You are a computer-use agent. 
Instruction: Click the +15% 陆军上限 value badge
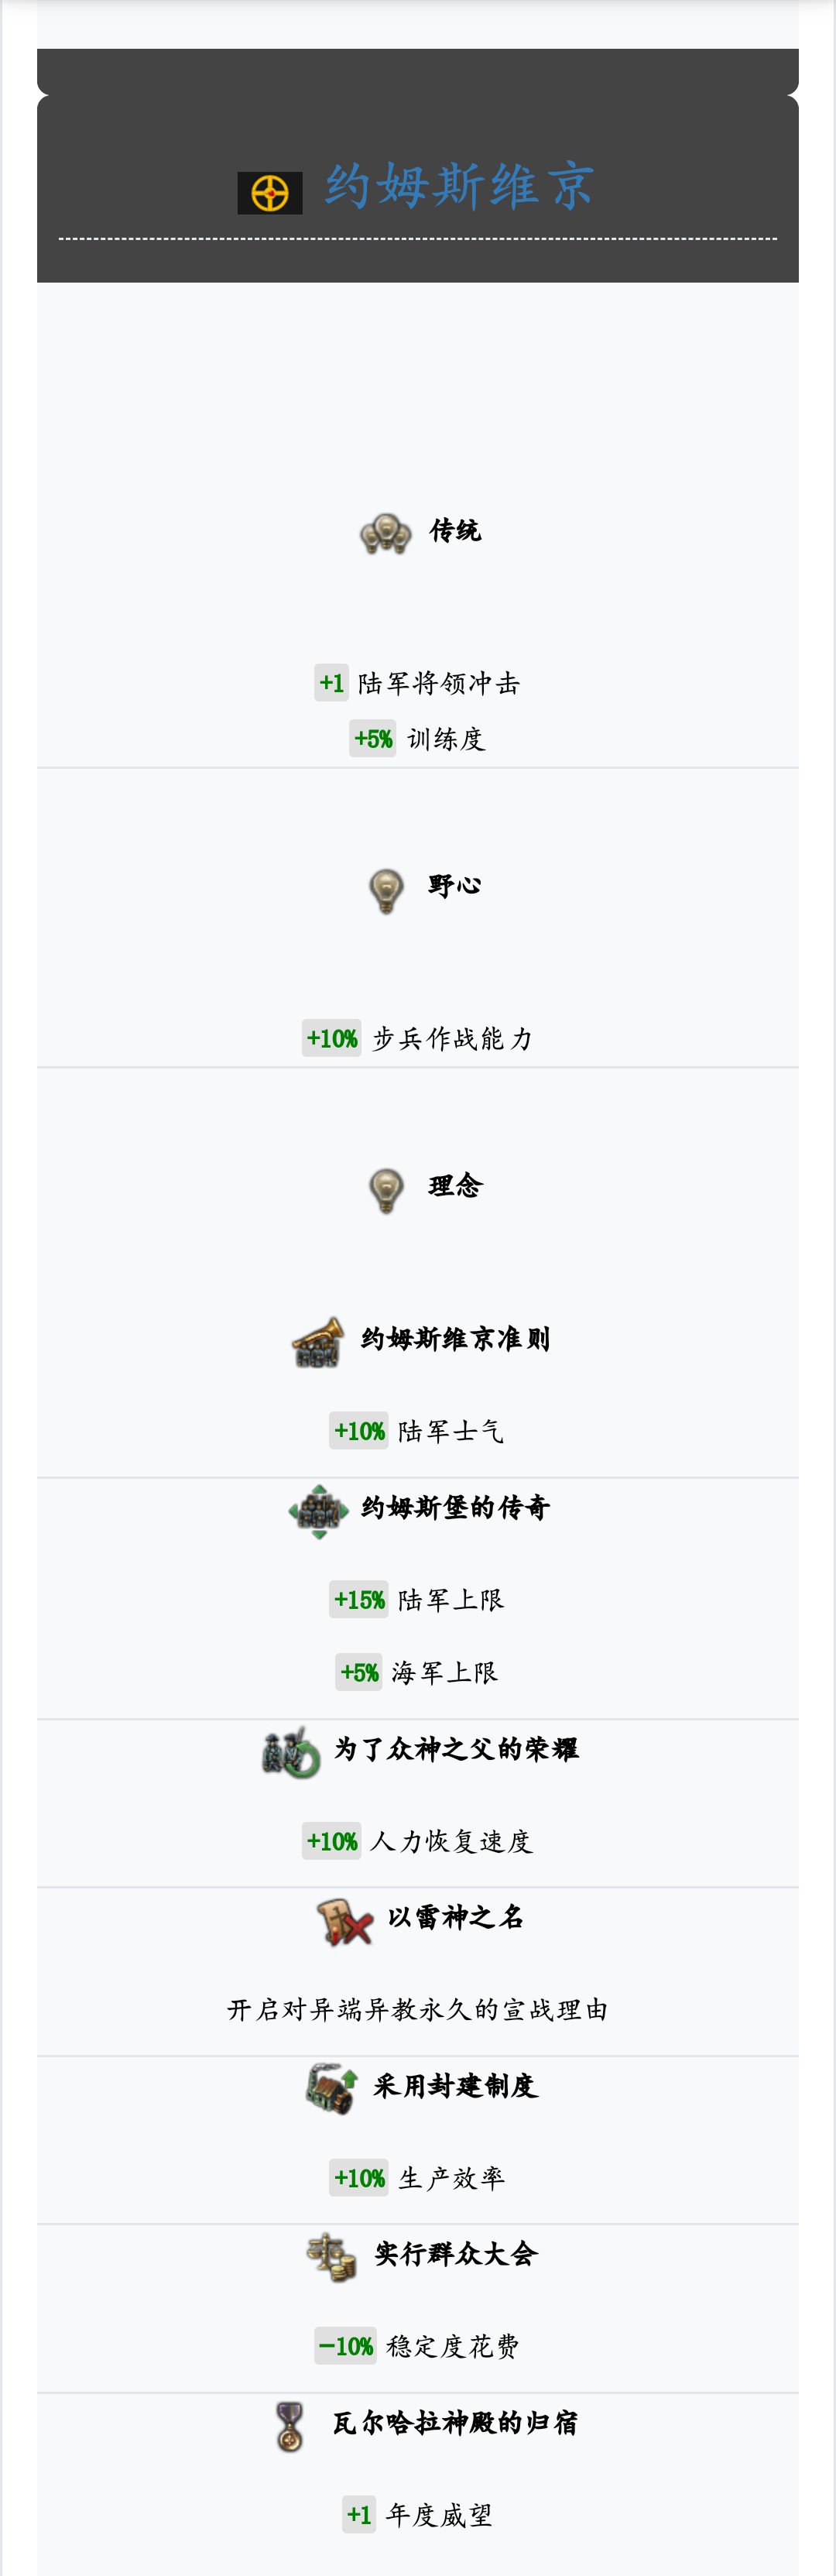(x=359, y=1600)
